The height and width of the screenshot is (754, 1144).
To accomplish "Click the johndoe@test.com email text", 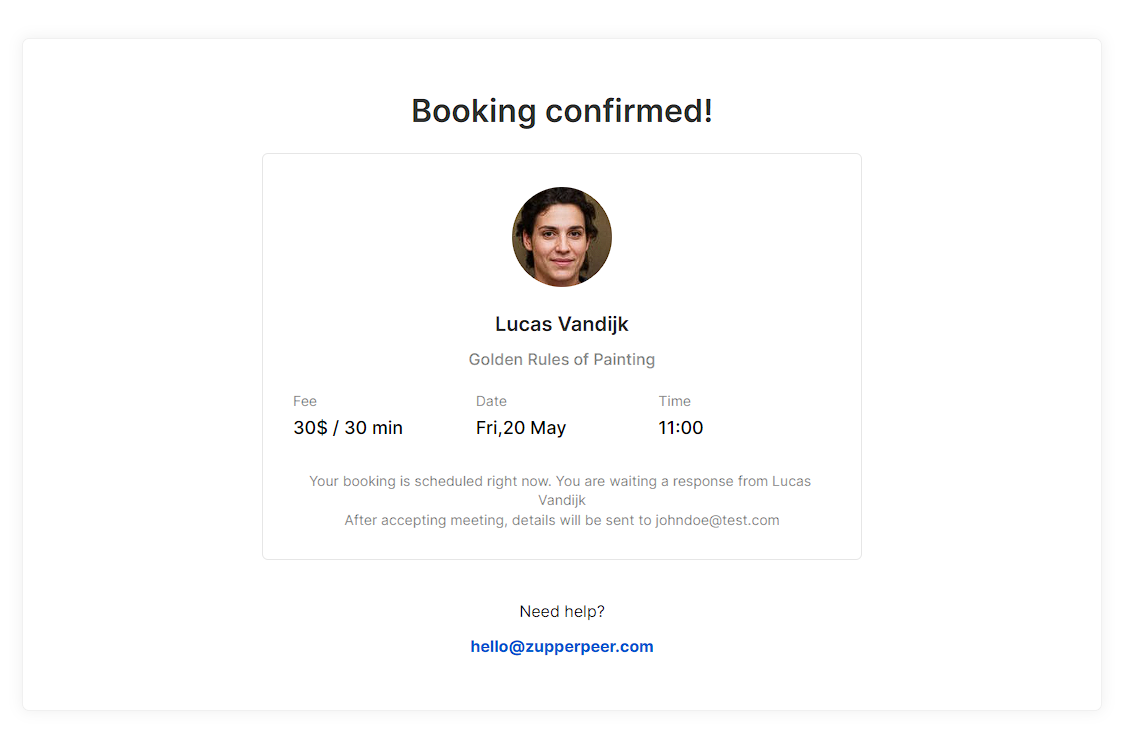I will click(716, 520).
